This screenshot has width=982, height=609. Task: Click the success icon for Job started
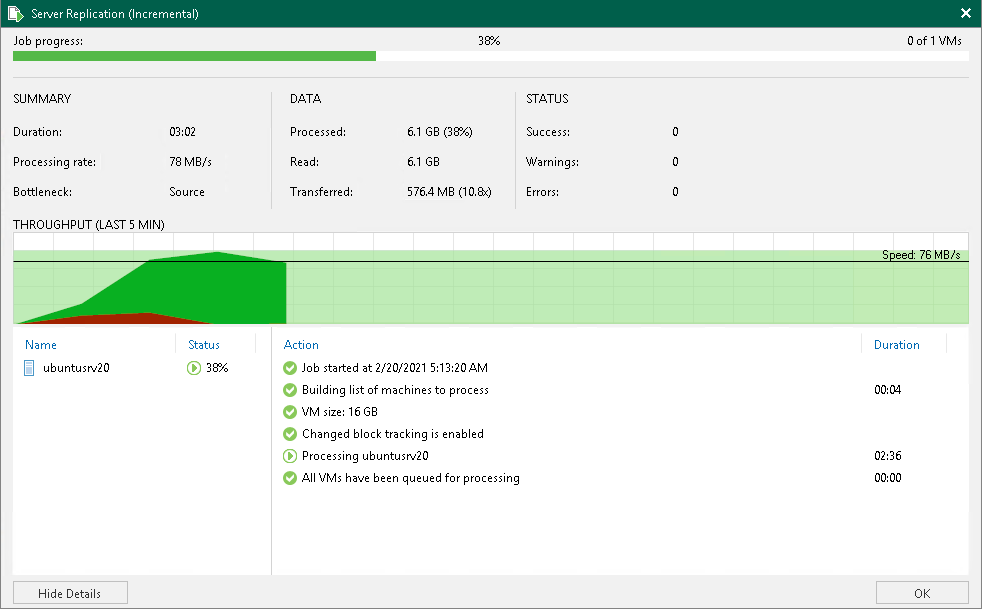pyautogui.click(x=289, y=368)
